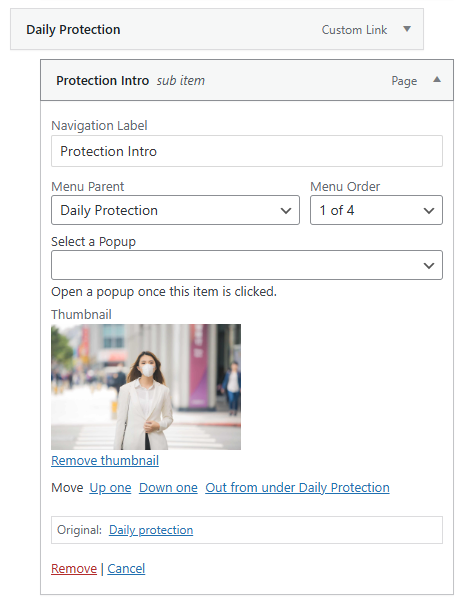Viewport: 469px width, 600px height.
Task: Click the Navigation Label input field
Action: (247, 151)
